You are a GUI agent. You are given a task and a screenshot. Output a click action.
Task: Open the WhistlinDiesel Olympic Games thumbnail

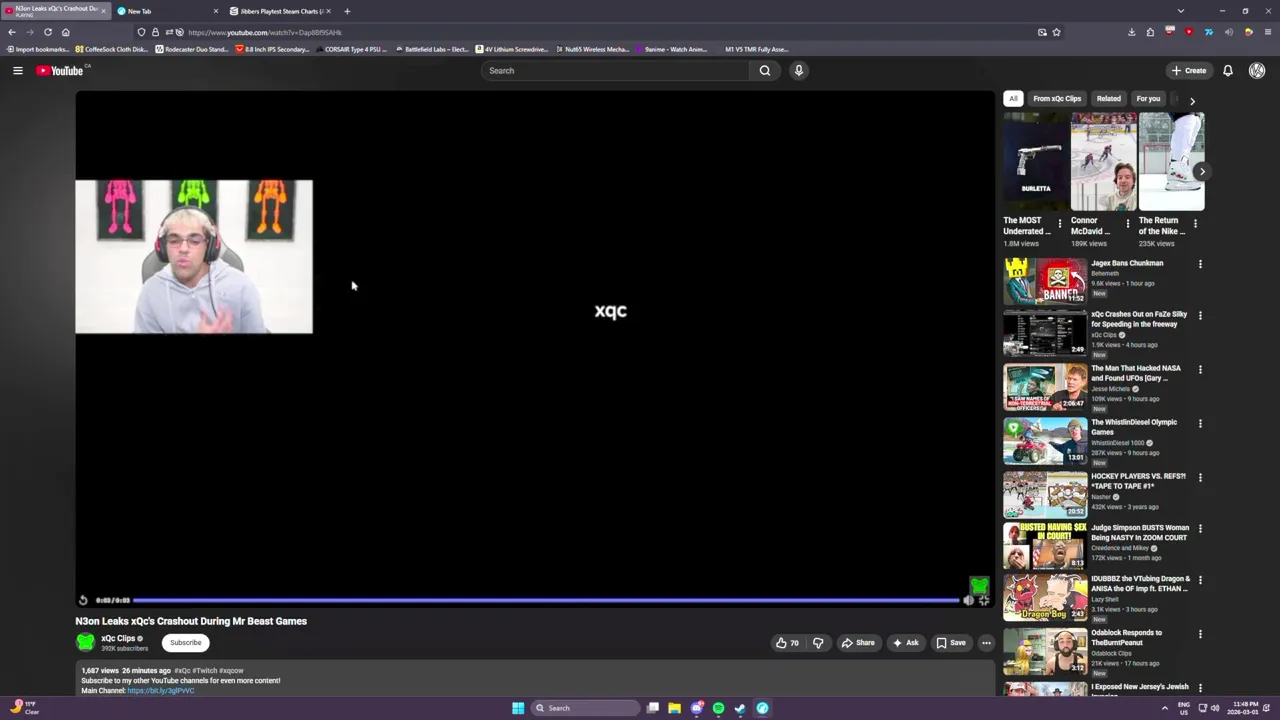[1045, 441]
